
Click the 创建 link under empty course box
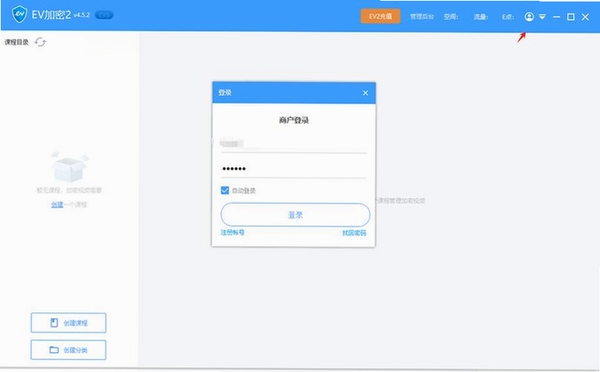pos(57,205)
